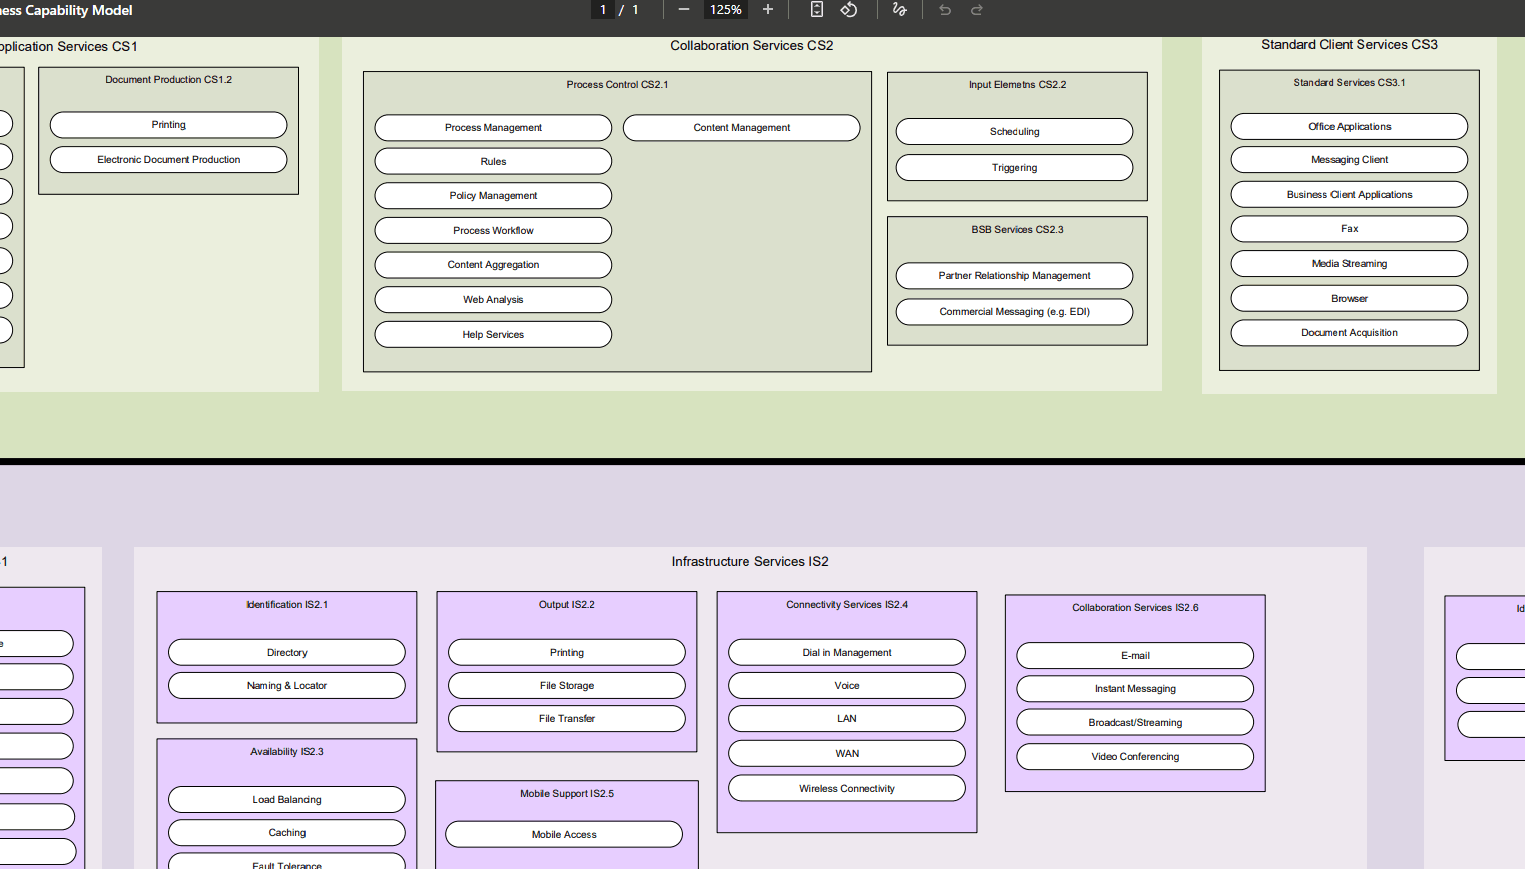Click the Mobile Access box in Mobile Support
This screenshot has height=869, width=1525.
(x=563, y=834)
